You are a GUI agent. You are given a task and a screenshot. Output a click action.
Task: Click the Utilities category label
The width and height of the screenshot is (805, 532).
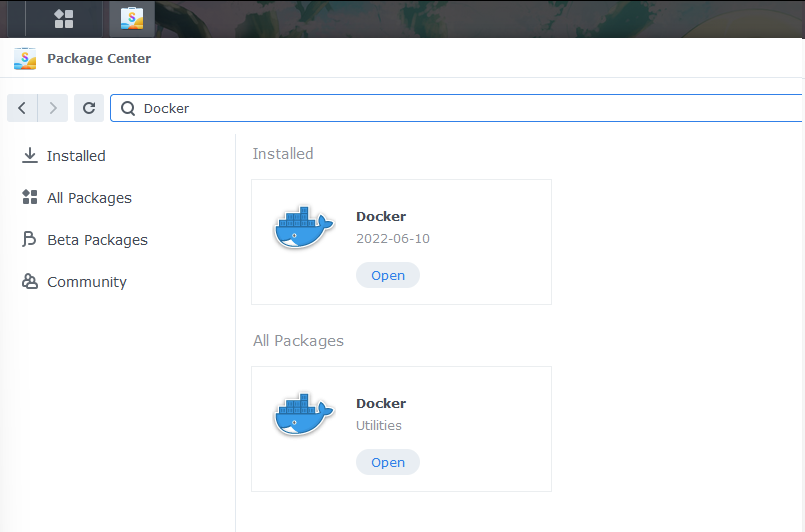pos(379,425)
